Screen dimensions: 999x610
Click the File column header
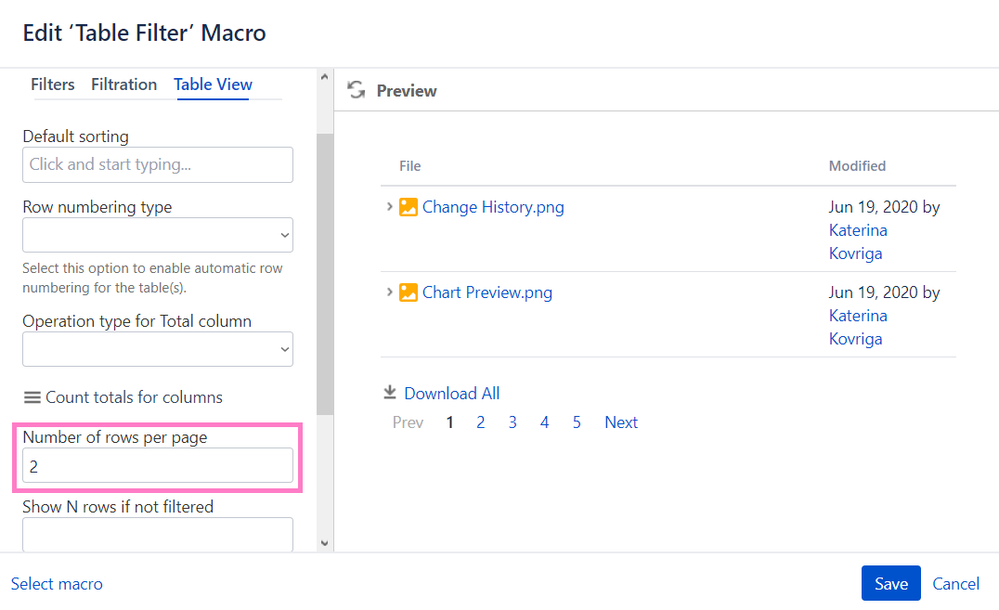pos(410,166)
